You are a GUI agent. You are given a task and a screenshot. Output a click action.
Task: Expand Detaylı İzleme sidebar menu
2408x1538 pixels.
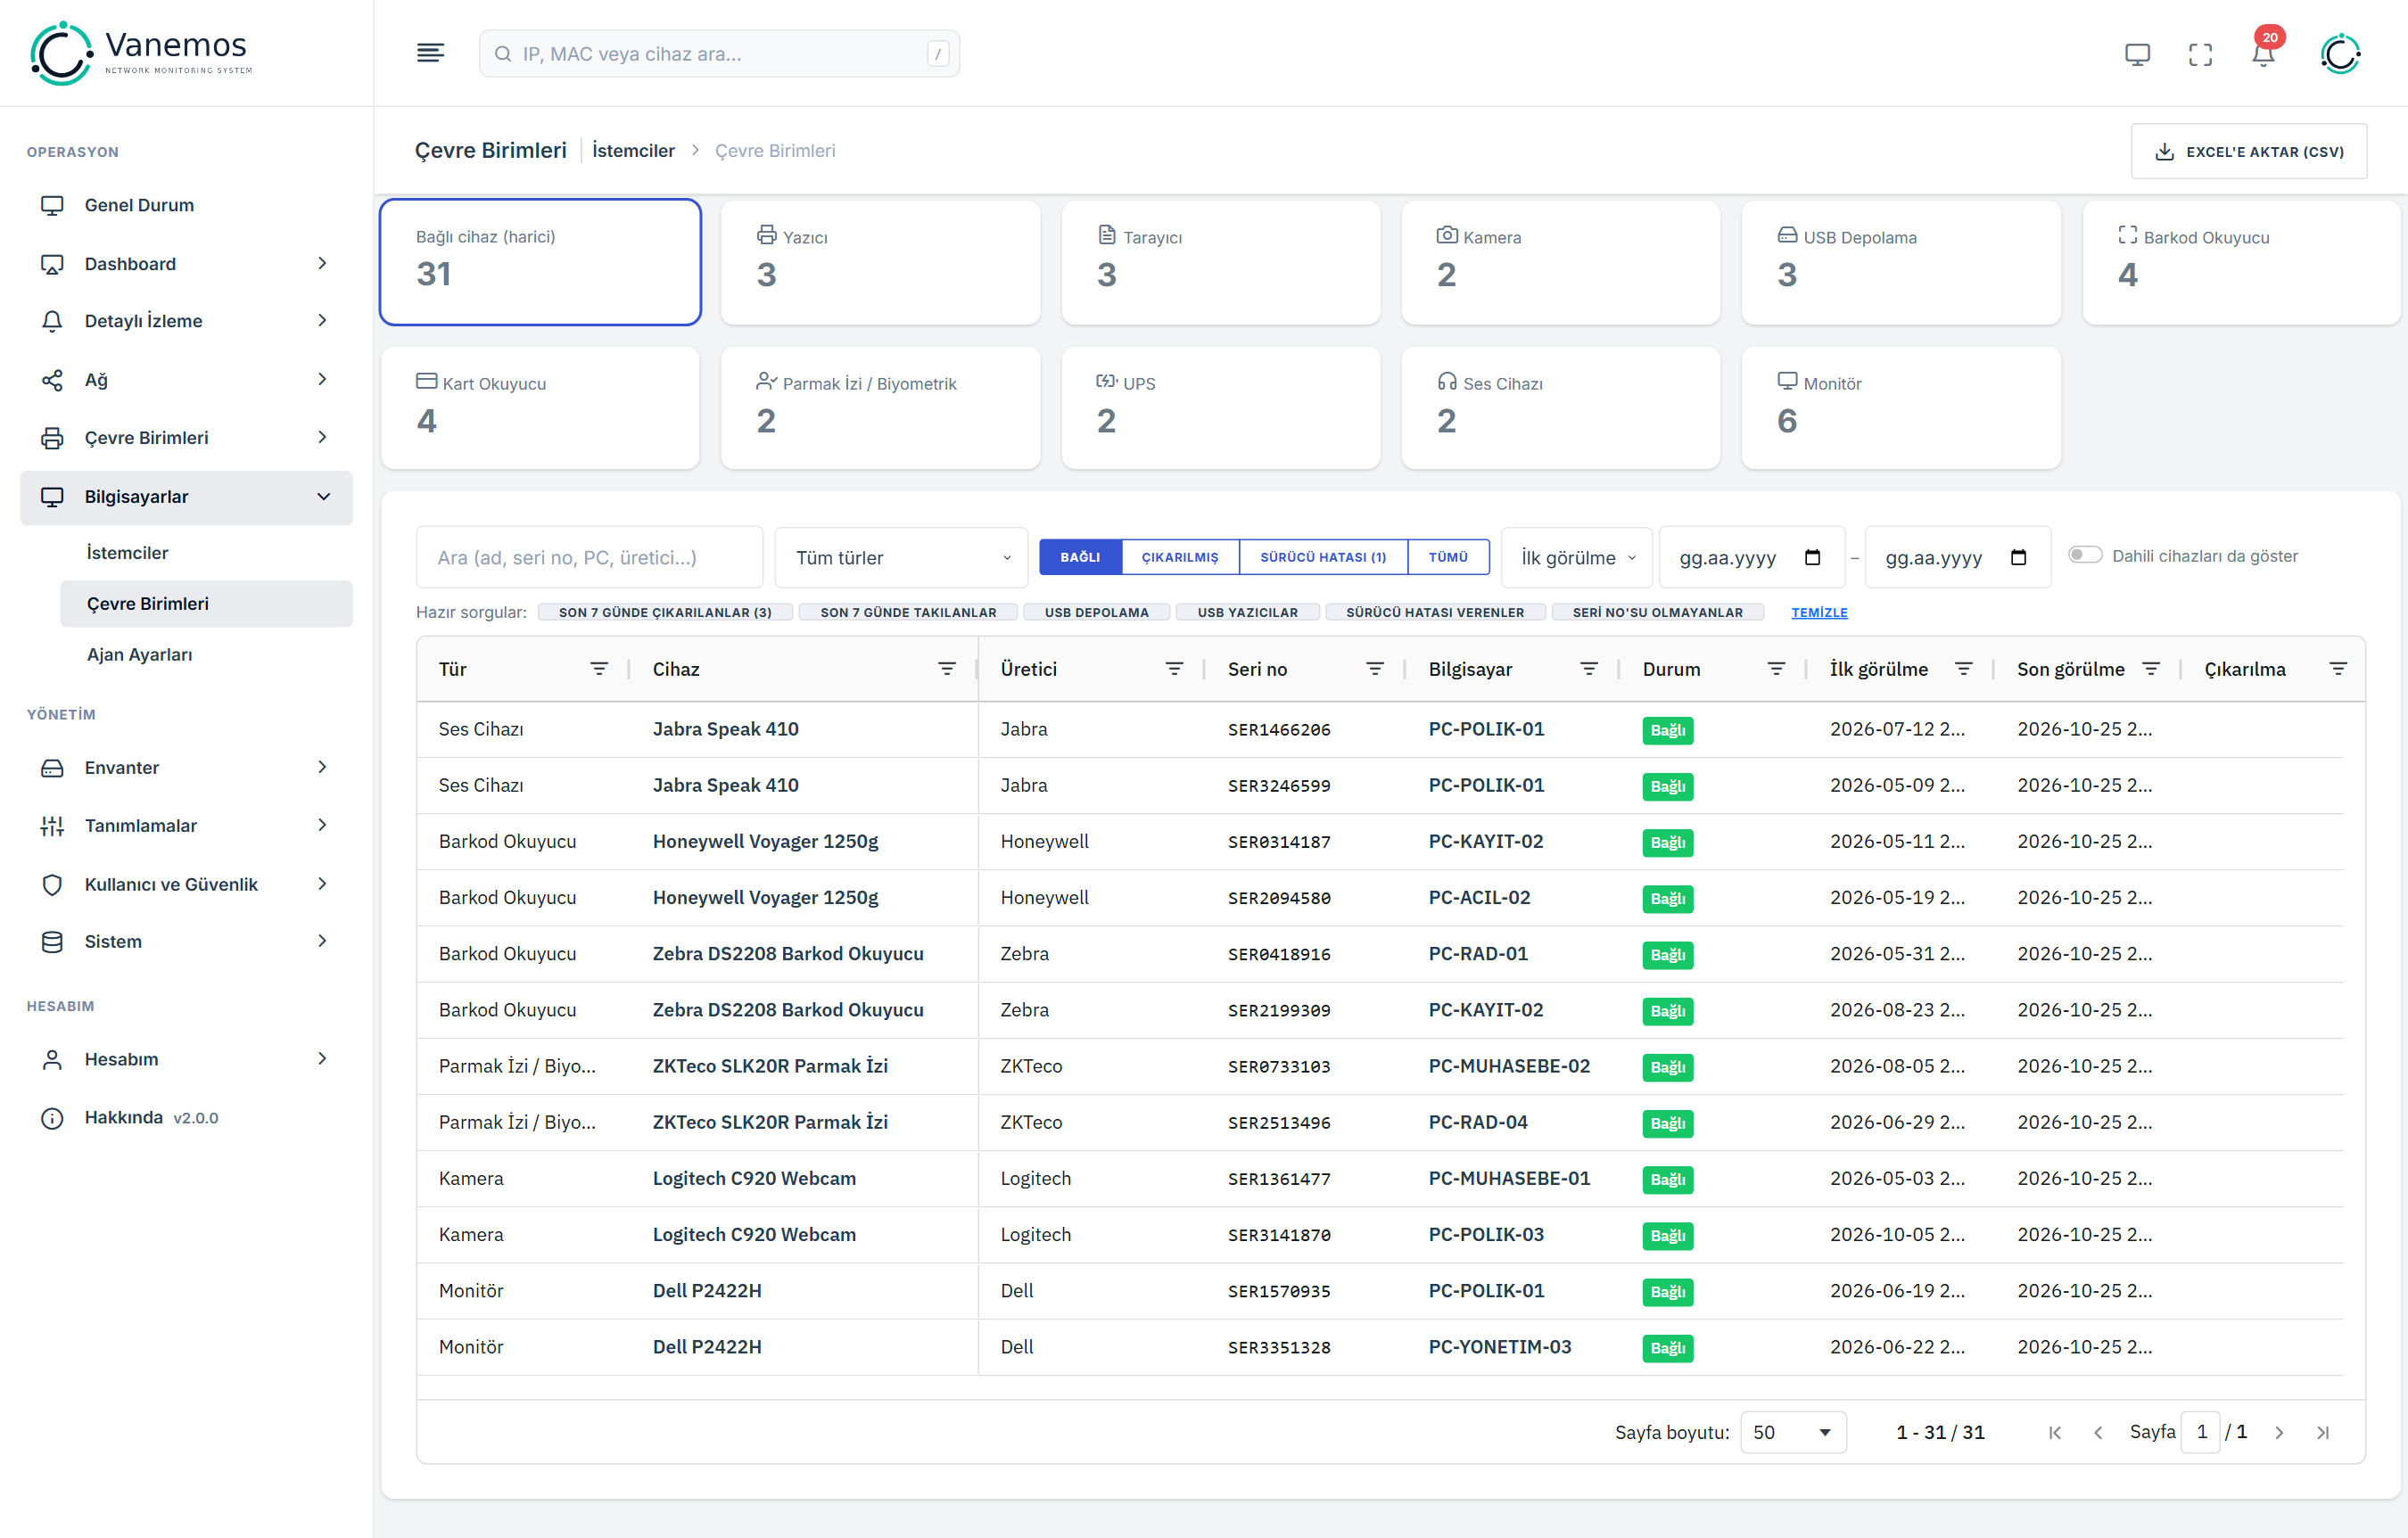coord(186,321)
